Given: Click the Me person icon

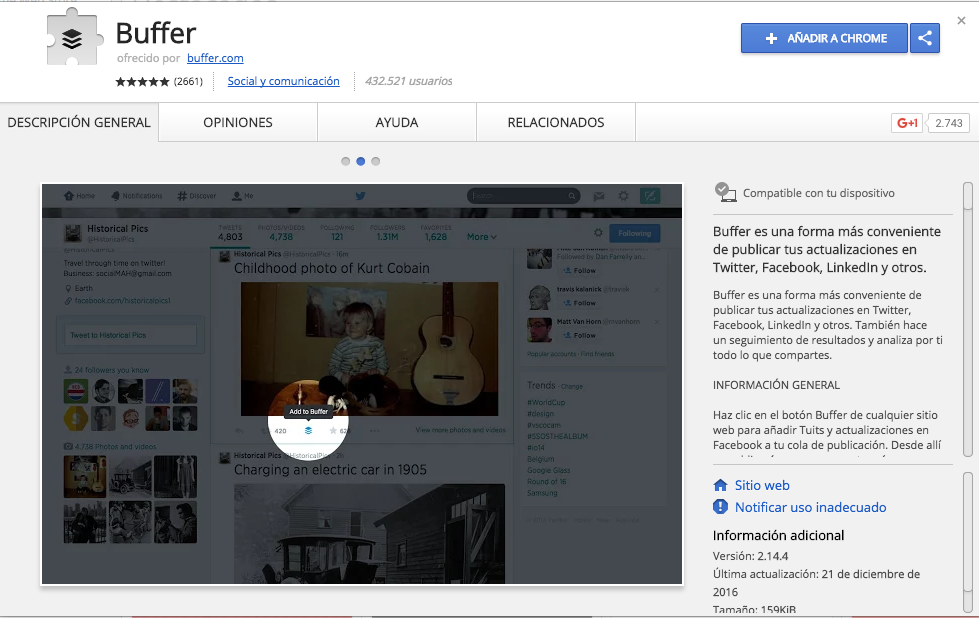Looking at the screenshot, I should pyautogui.click(x=236, y=195).
